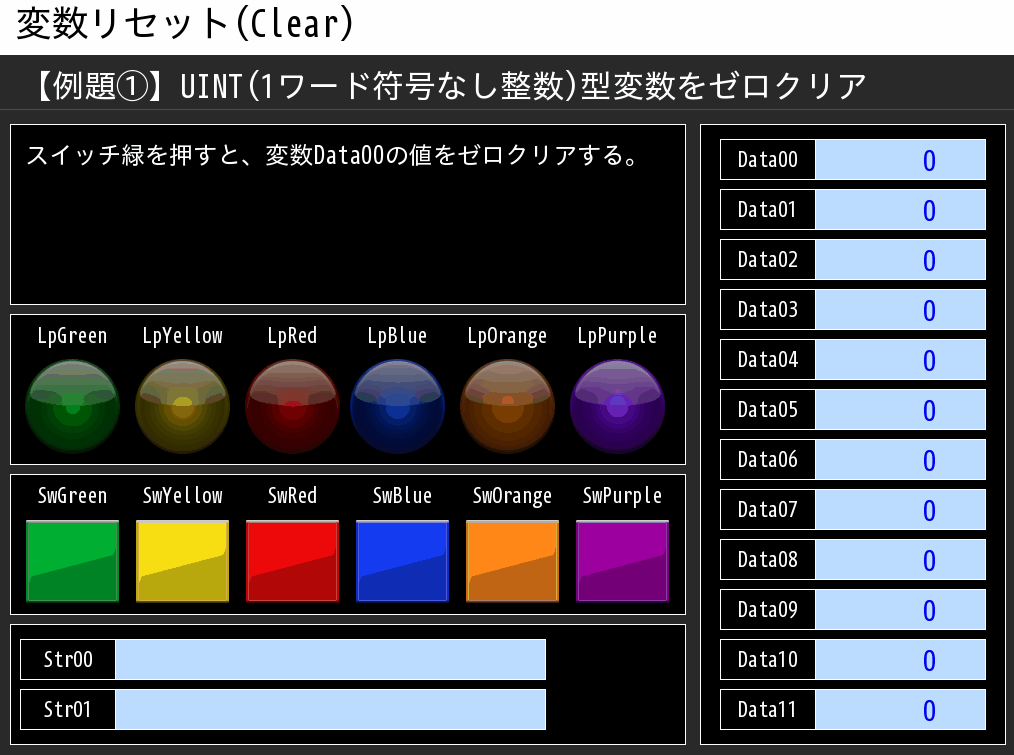The width and height of the screenshot is (1014, 755).
Task: Select the Data04 value field
Action: pos(900,359)
